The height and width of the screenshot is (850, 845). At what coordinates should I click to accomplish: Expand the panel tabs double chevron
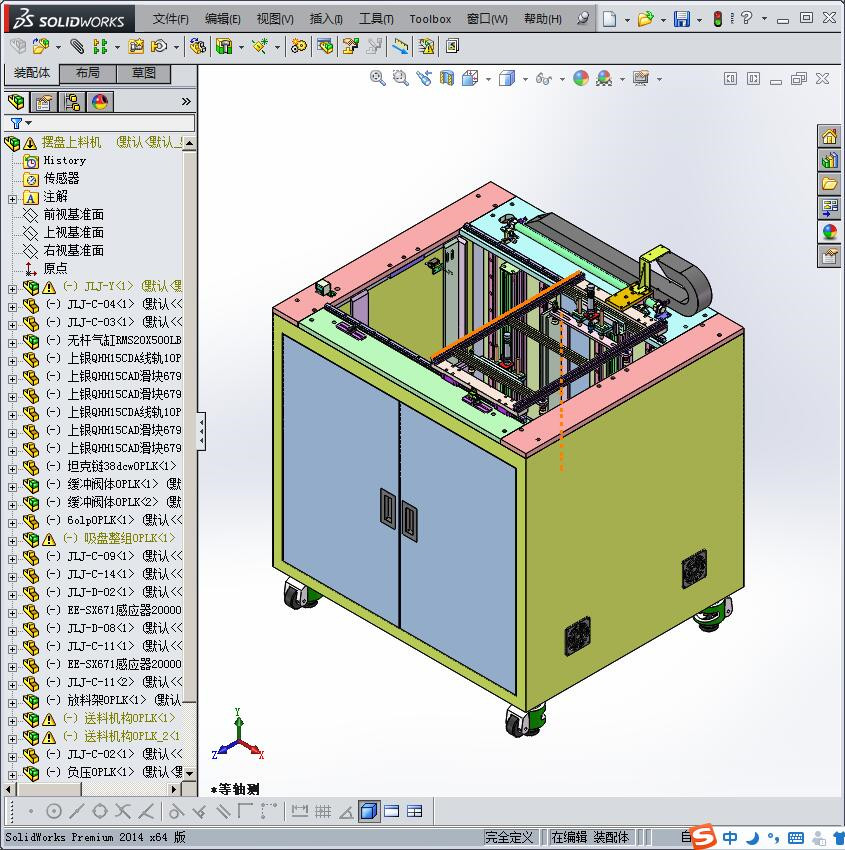tap(186, 101)
